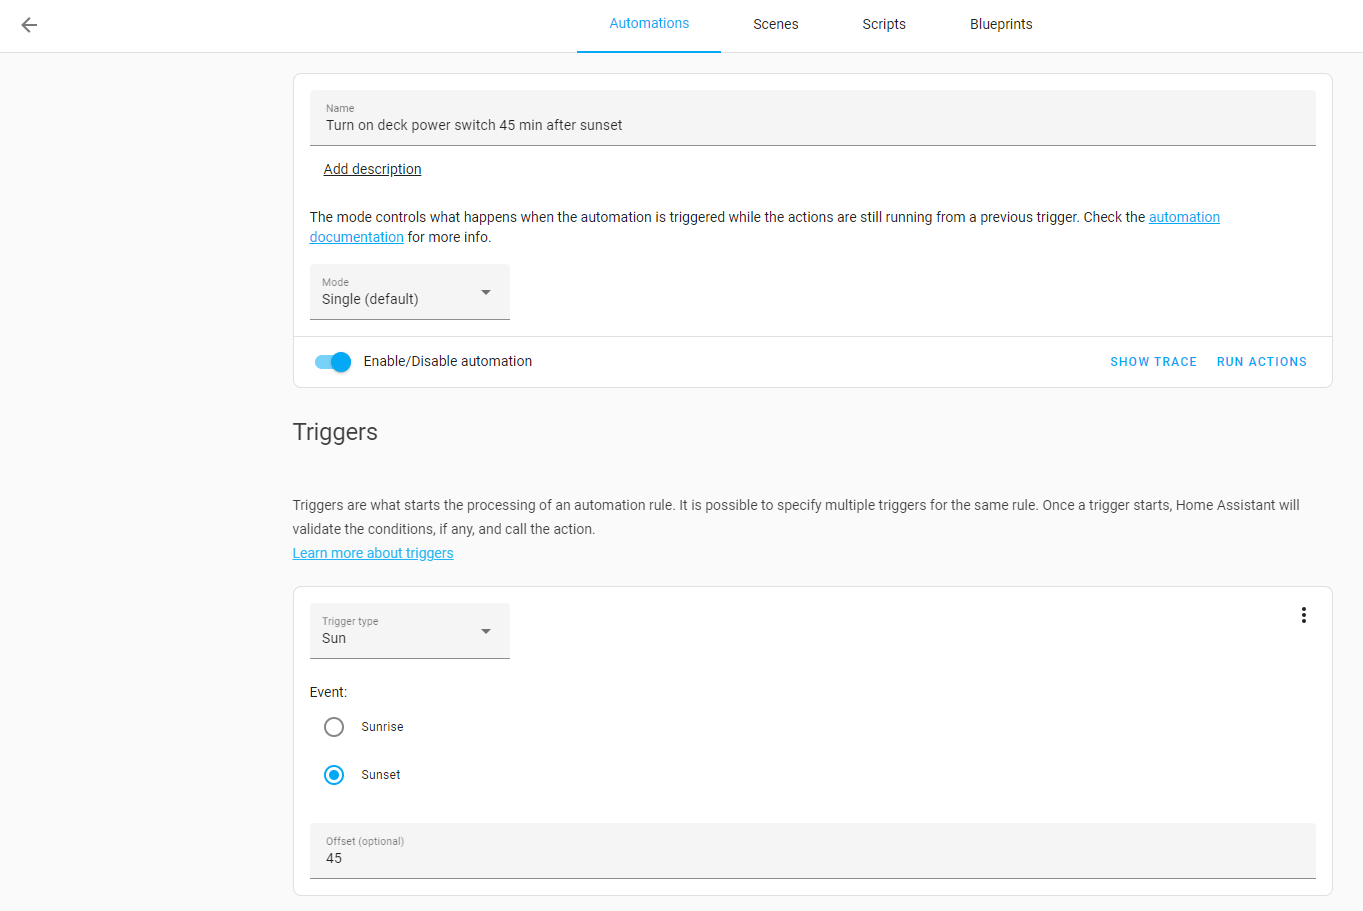Click the Trigger type dropdown arrow icon
The height and width of the screenshot is (911, 1363).
click(x=486, y=631)
